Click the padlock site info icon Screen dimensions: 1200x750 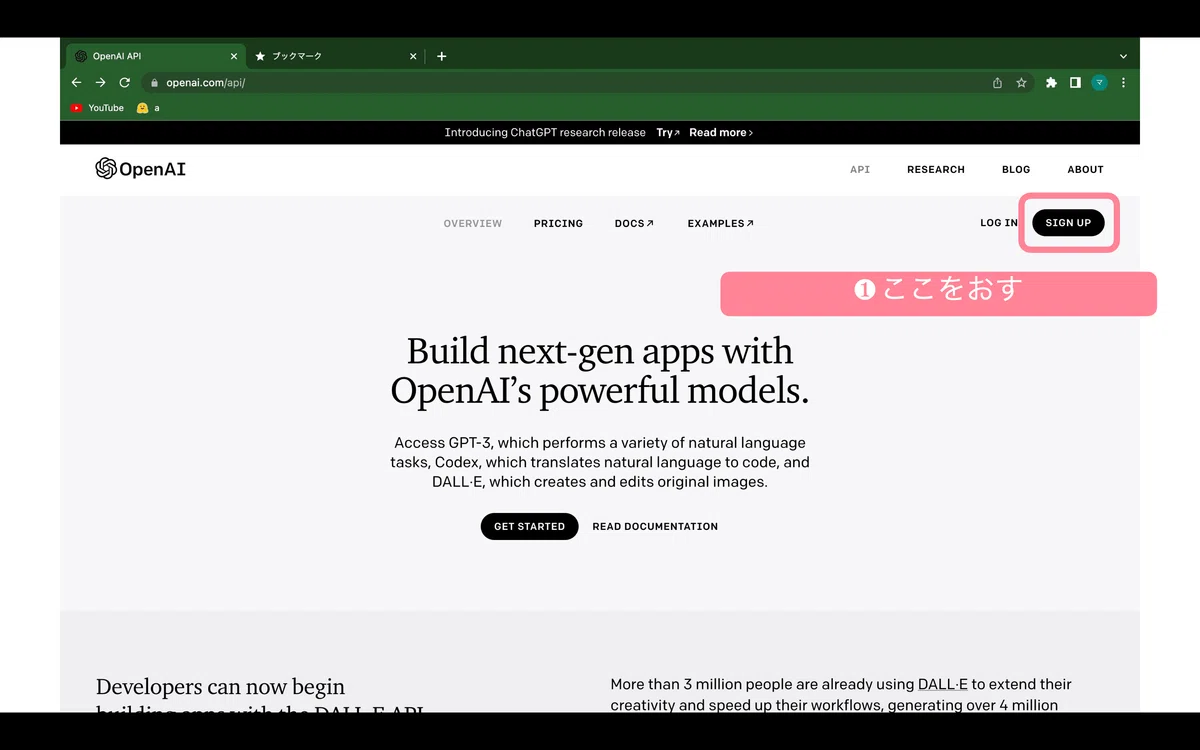point(154,83)
